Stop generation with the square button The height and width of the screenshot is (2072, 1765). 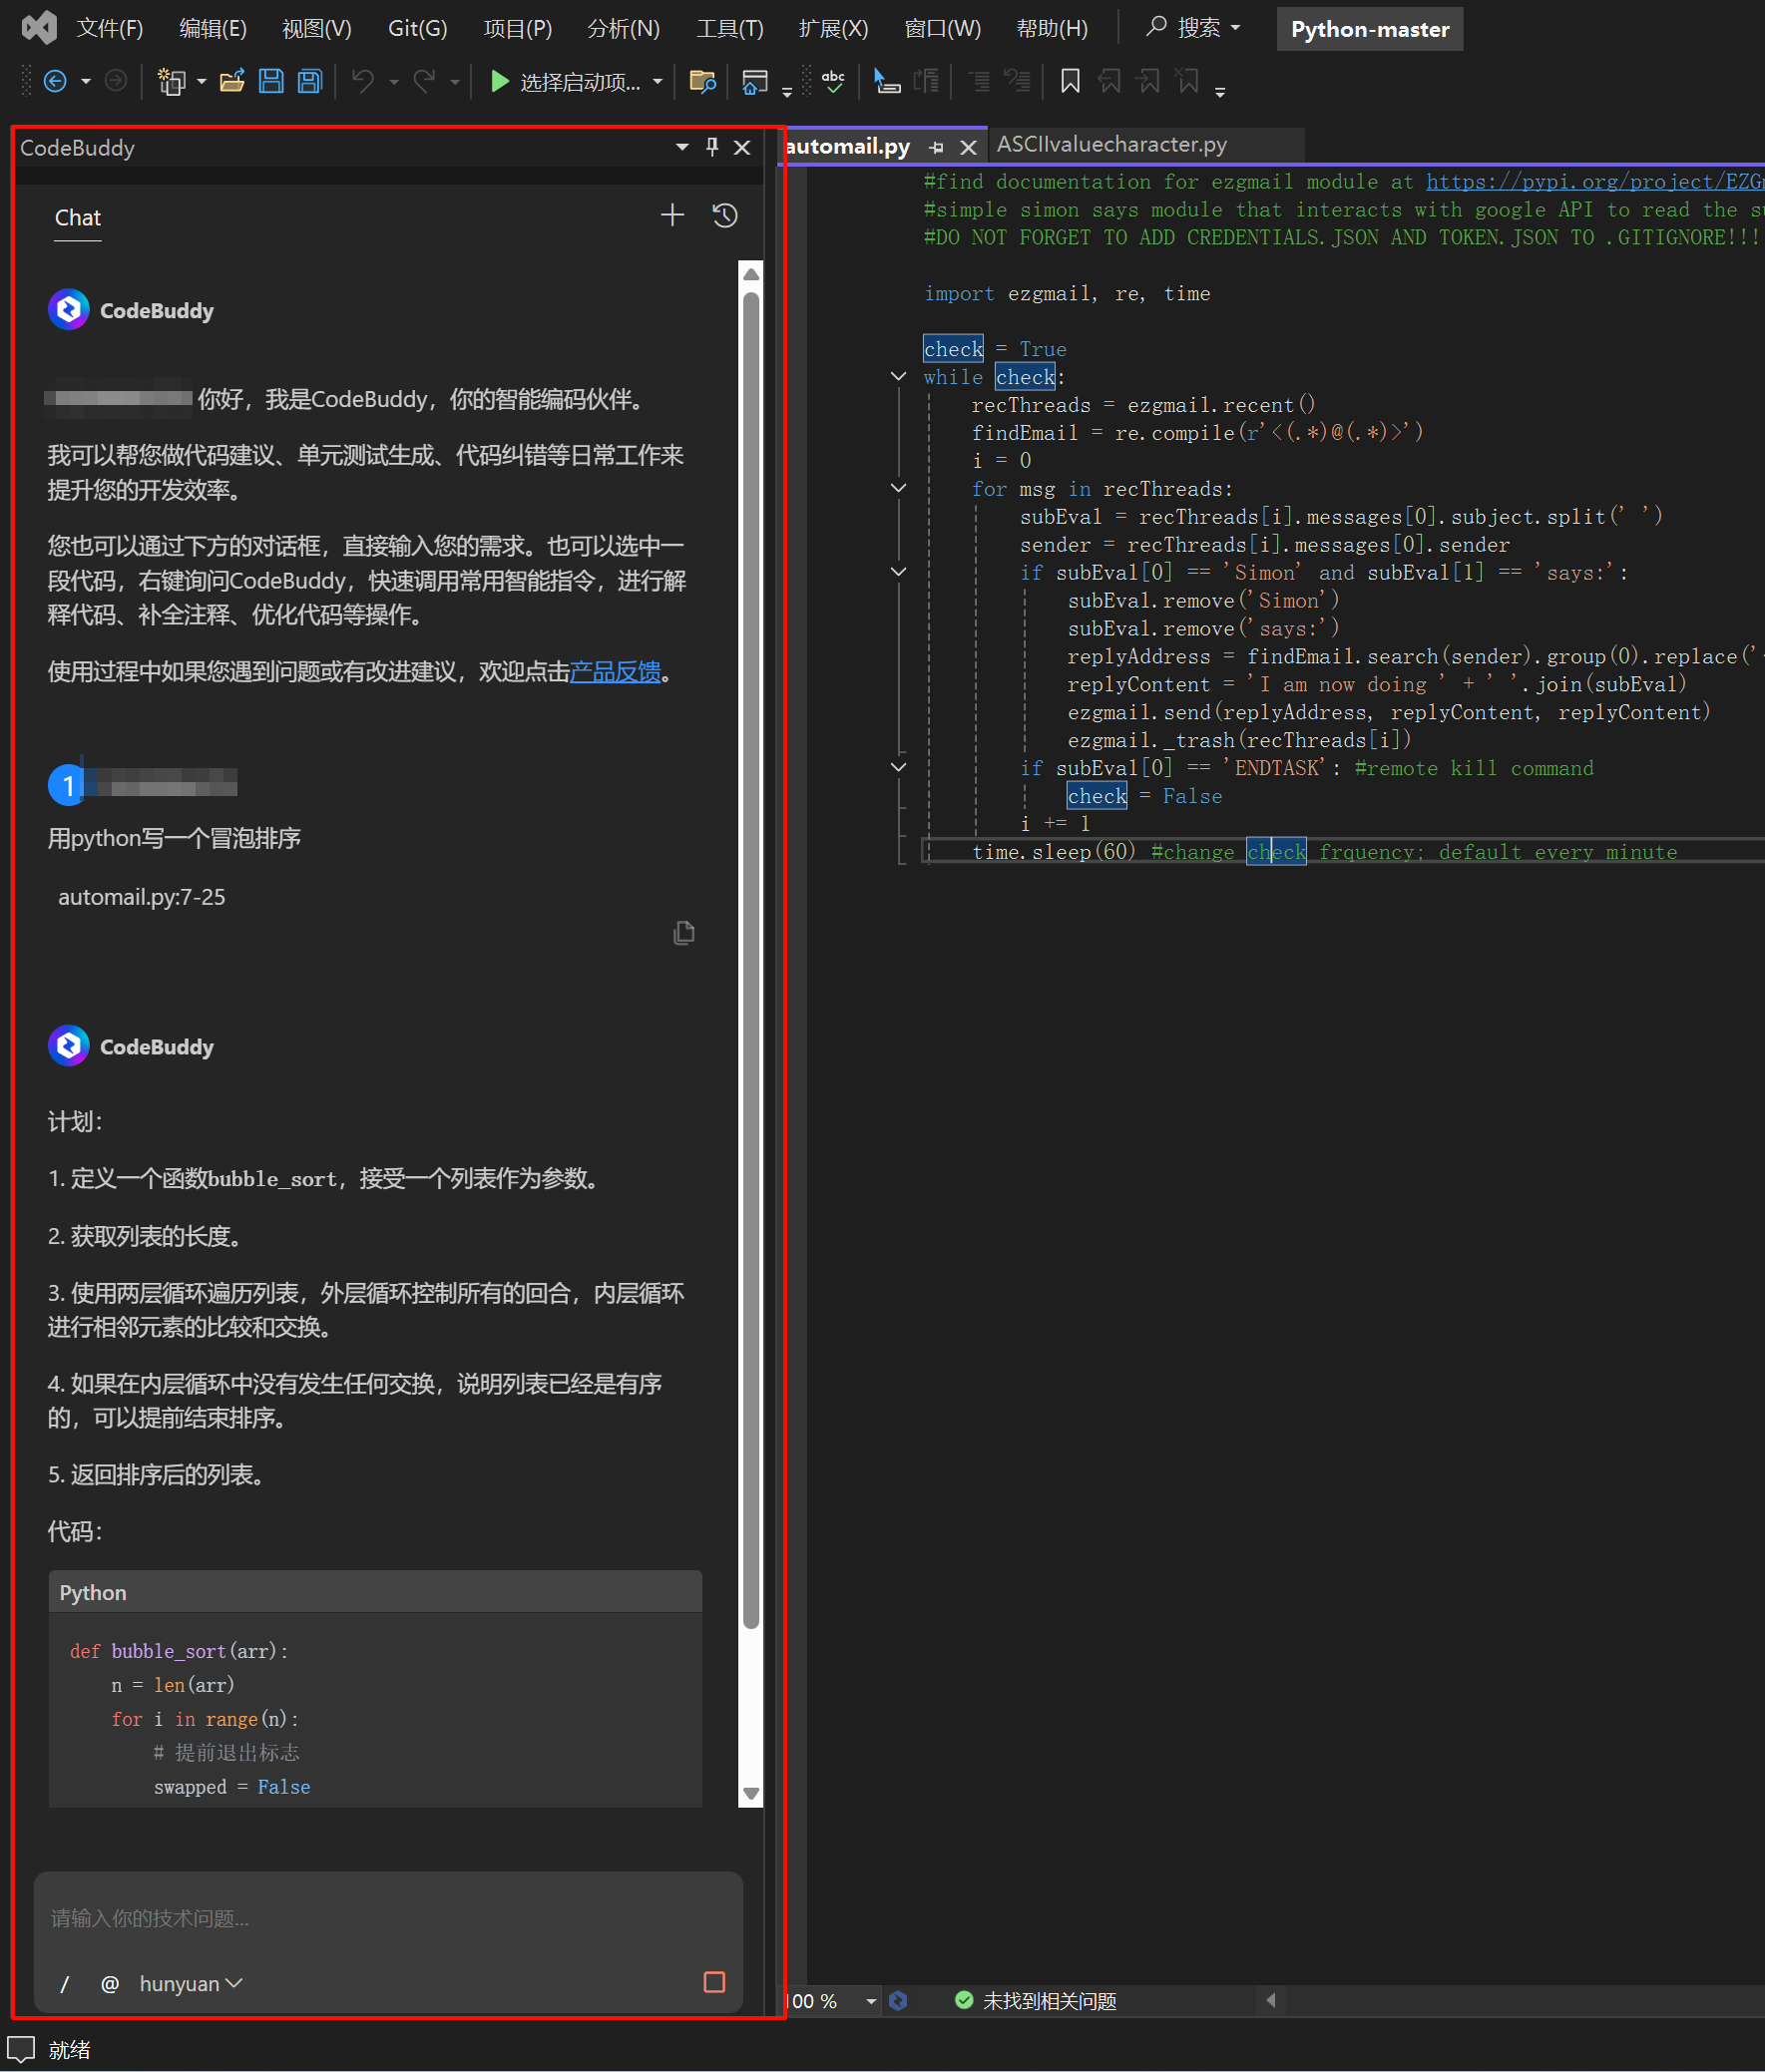(714, 1983)
